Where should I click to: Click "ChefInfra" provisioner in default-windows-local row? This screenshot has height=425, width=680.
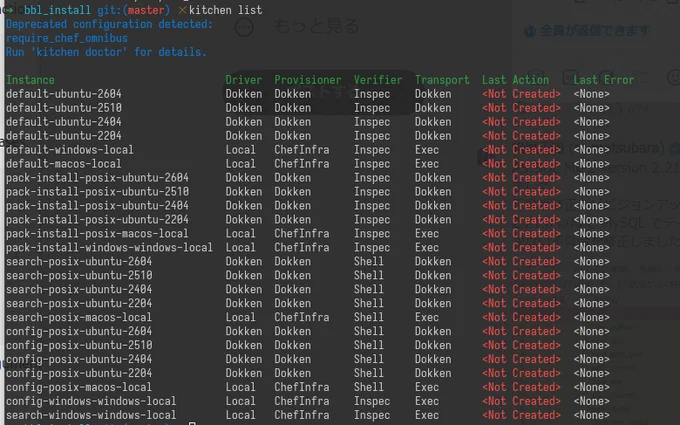[301, 150]
